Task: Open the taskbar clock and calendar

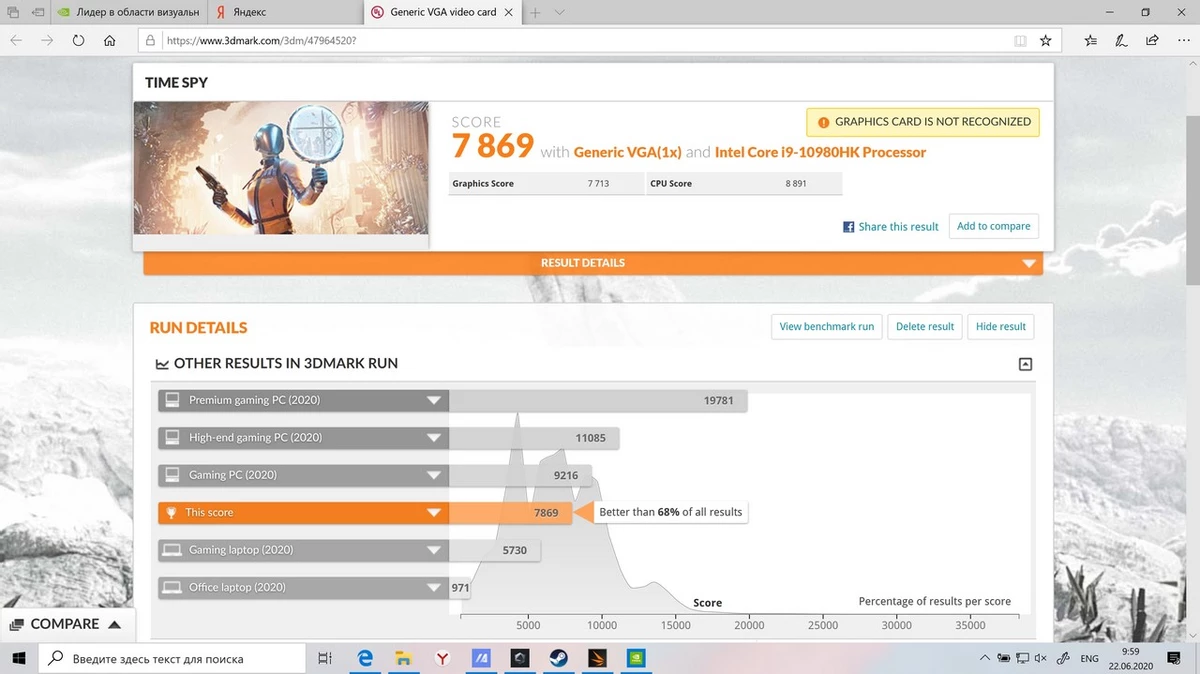Action: 1131,658
